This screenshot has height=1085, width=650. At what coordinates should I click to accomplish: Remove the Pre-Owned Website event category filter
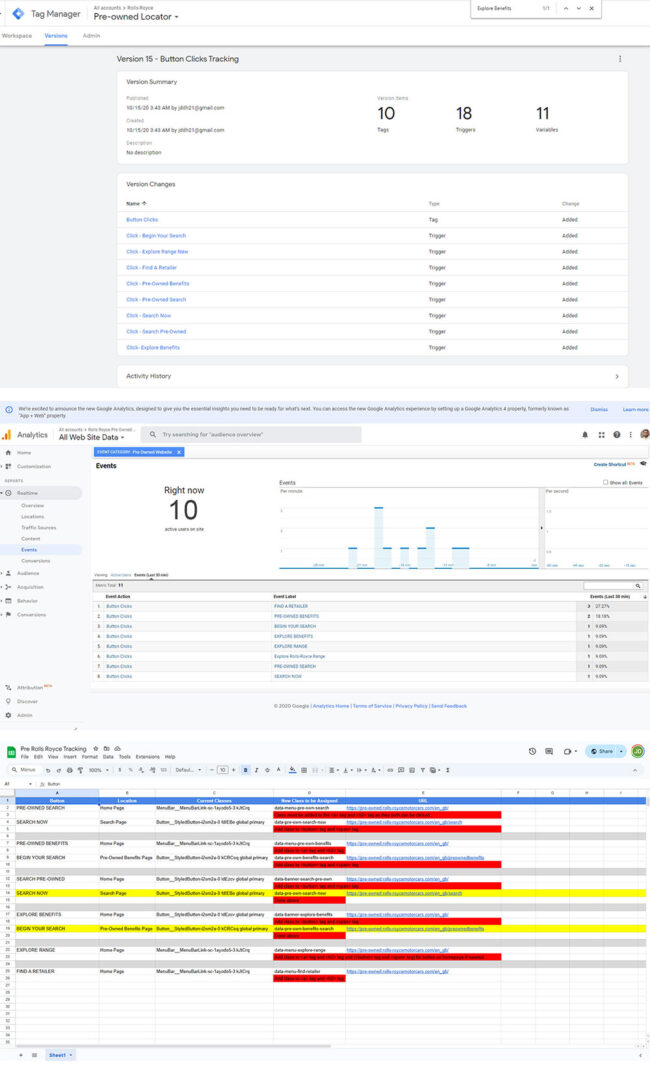click(179, 452)
